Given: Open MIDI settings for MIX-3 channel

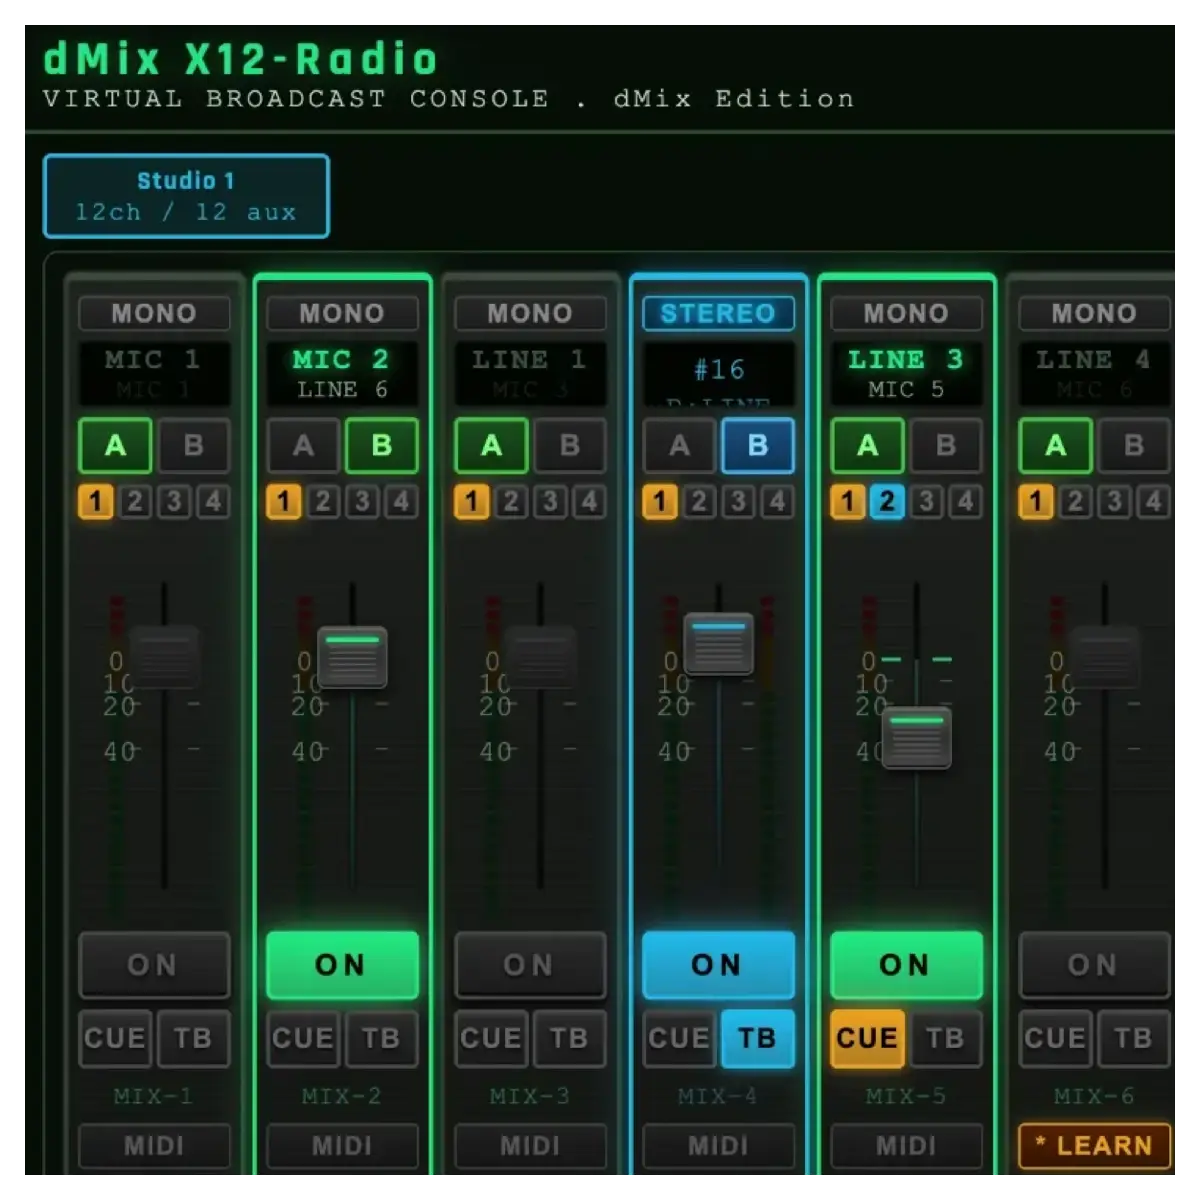Looking at the screenshot, I should click(530, 1146).
